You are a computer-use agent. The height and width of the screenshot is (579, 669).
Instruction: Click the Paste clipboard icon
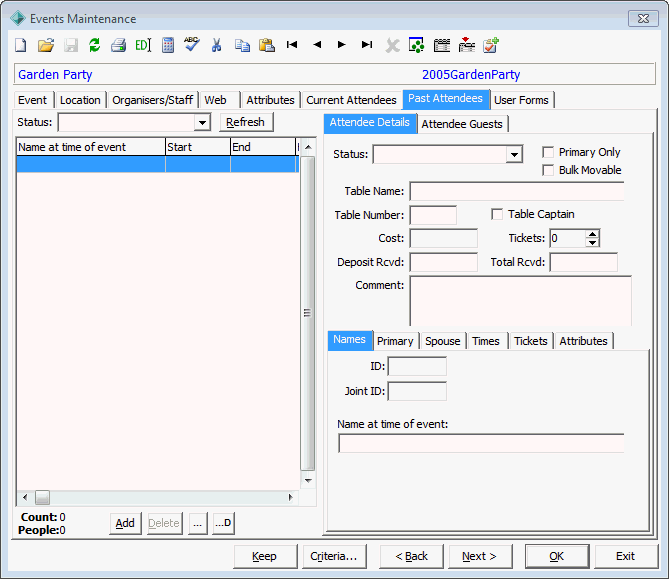267,45
